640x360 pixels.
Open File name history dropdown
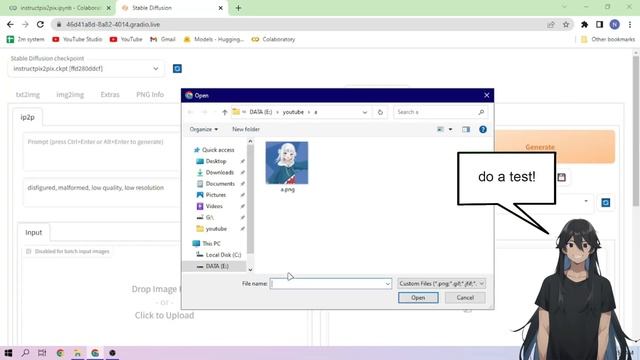click(387, 284)
